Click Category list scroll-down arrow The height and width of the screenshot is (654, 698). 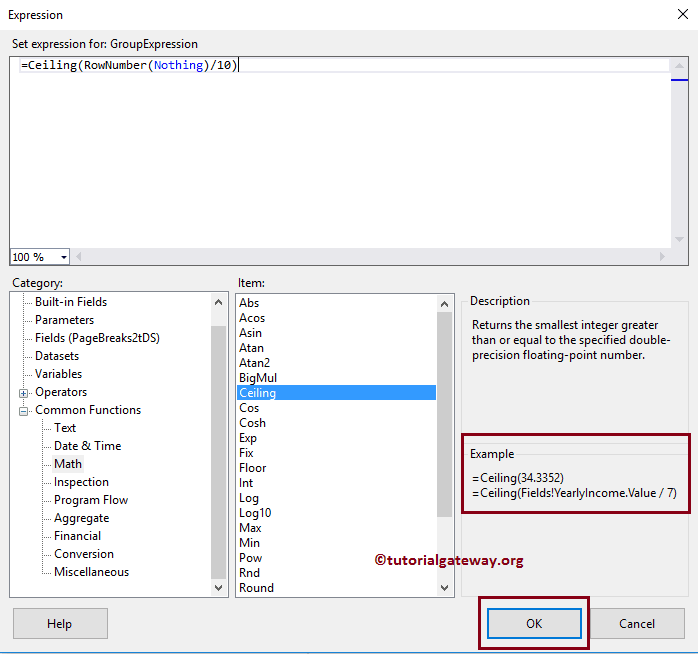(218, 588)
